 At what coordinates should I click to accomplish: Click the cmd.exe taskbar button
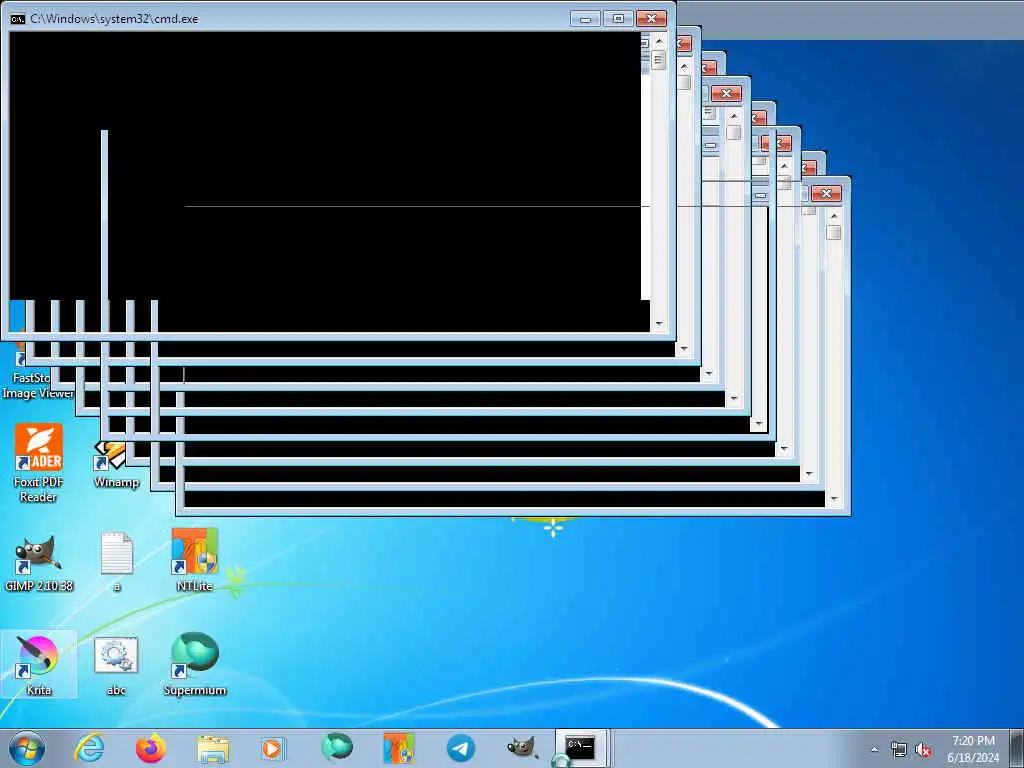(x=581, y=748)
